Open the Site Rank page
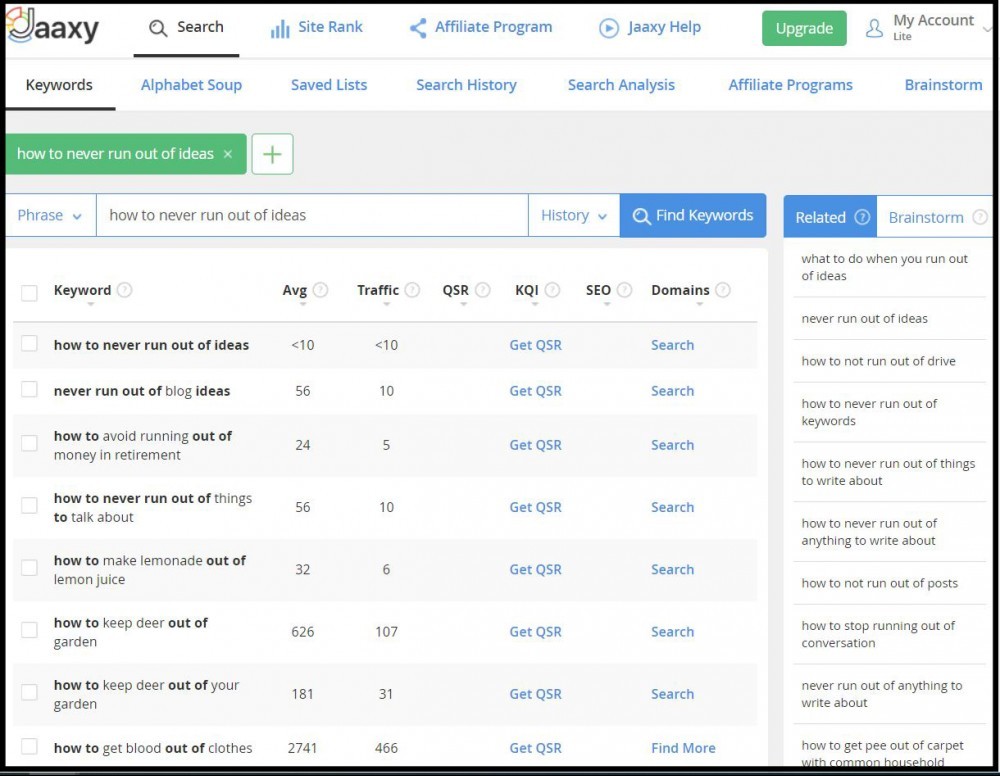This screenshot has height=776, width=1000. pyautogui.click(x=317, y=27)
